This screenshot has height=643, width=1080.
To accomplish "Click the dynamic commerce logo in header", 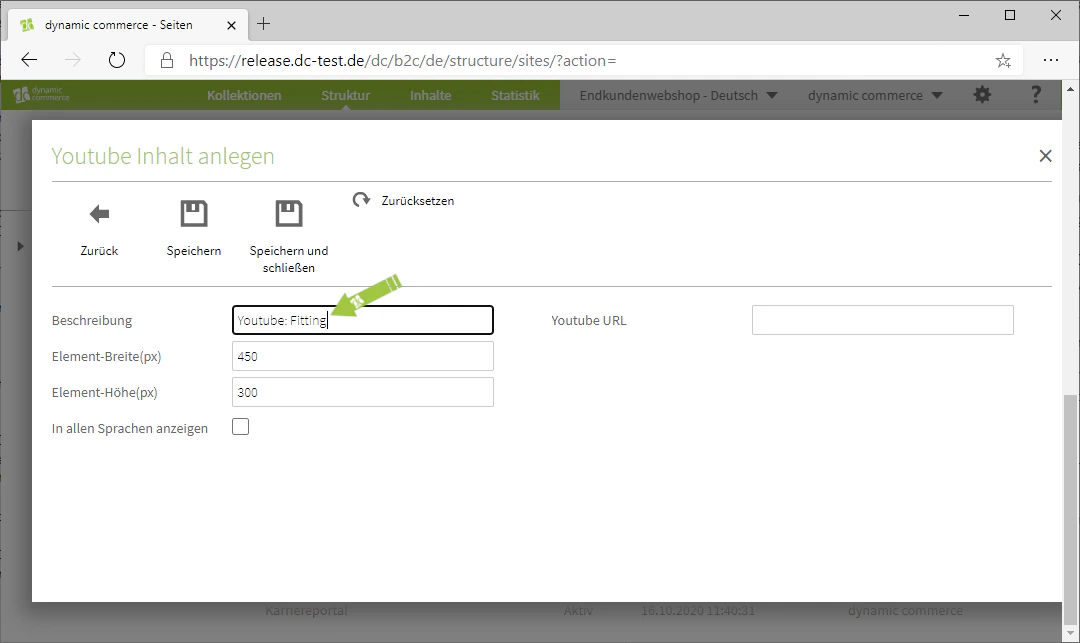I will click(x=41, y=94).
